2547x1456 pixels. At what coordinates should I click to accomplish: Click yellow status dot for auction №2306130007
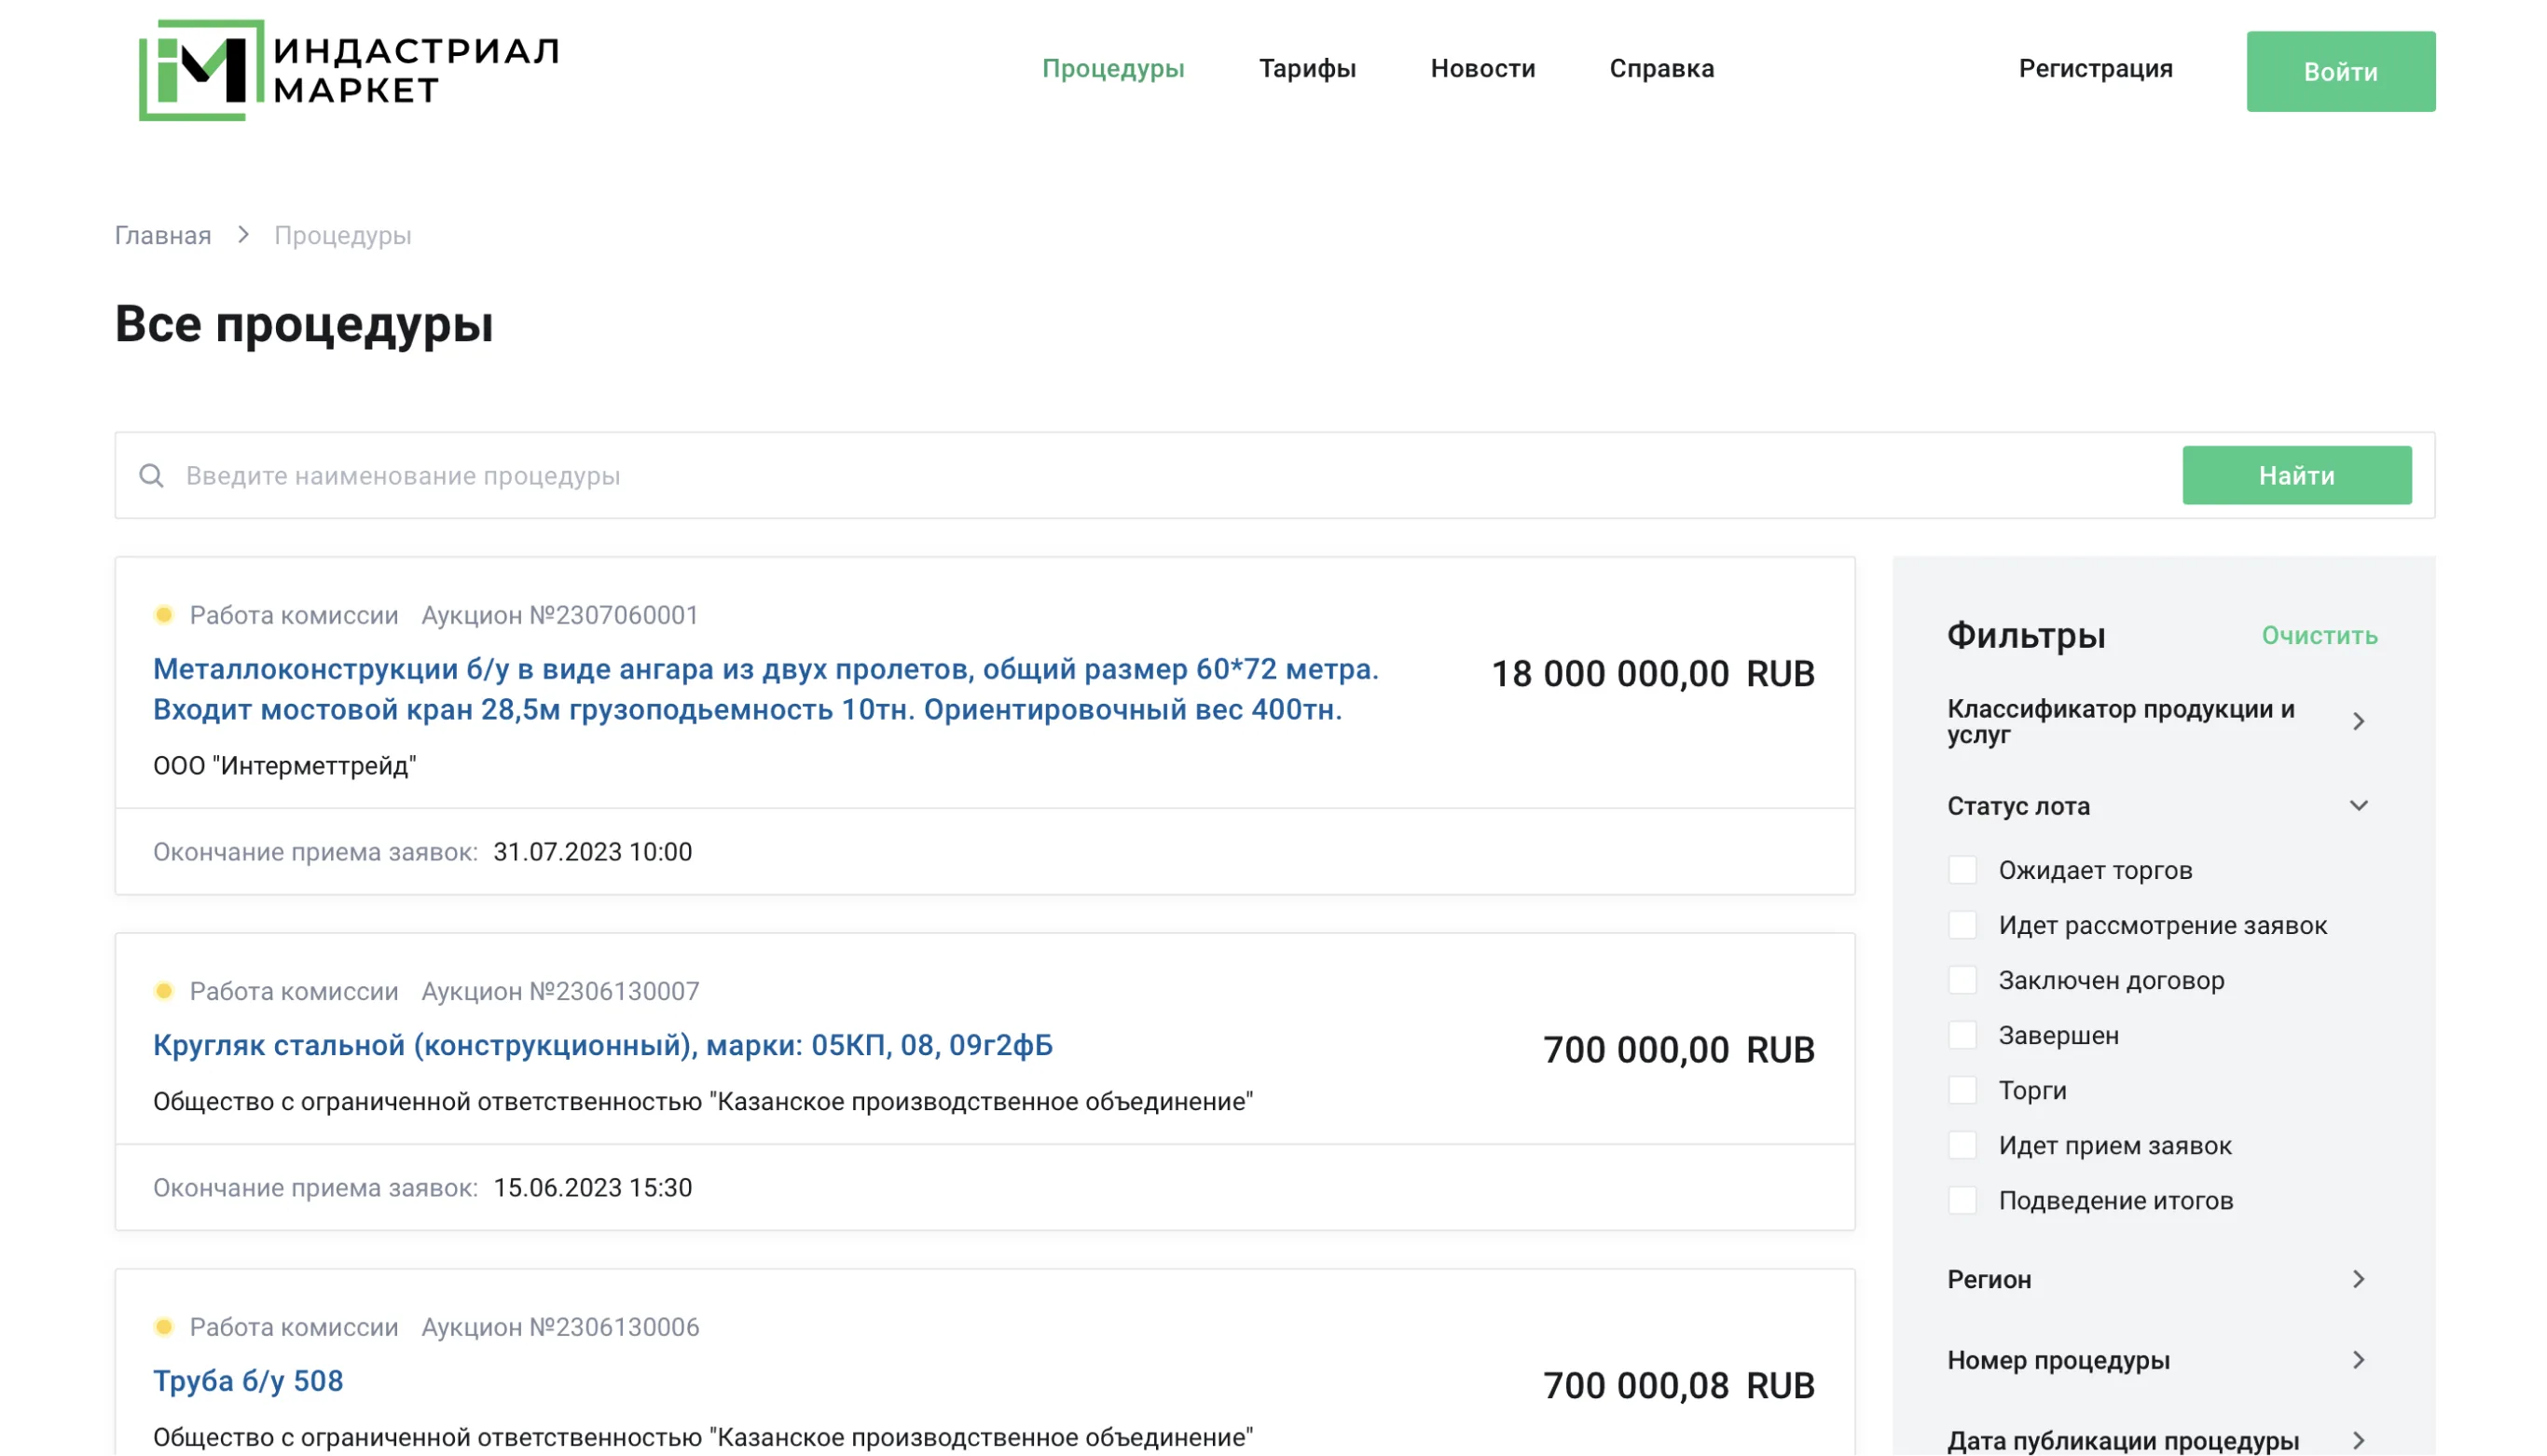click(x=164, y=991)
